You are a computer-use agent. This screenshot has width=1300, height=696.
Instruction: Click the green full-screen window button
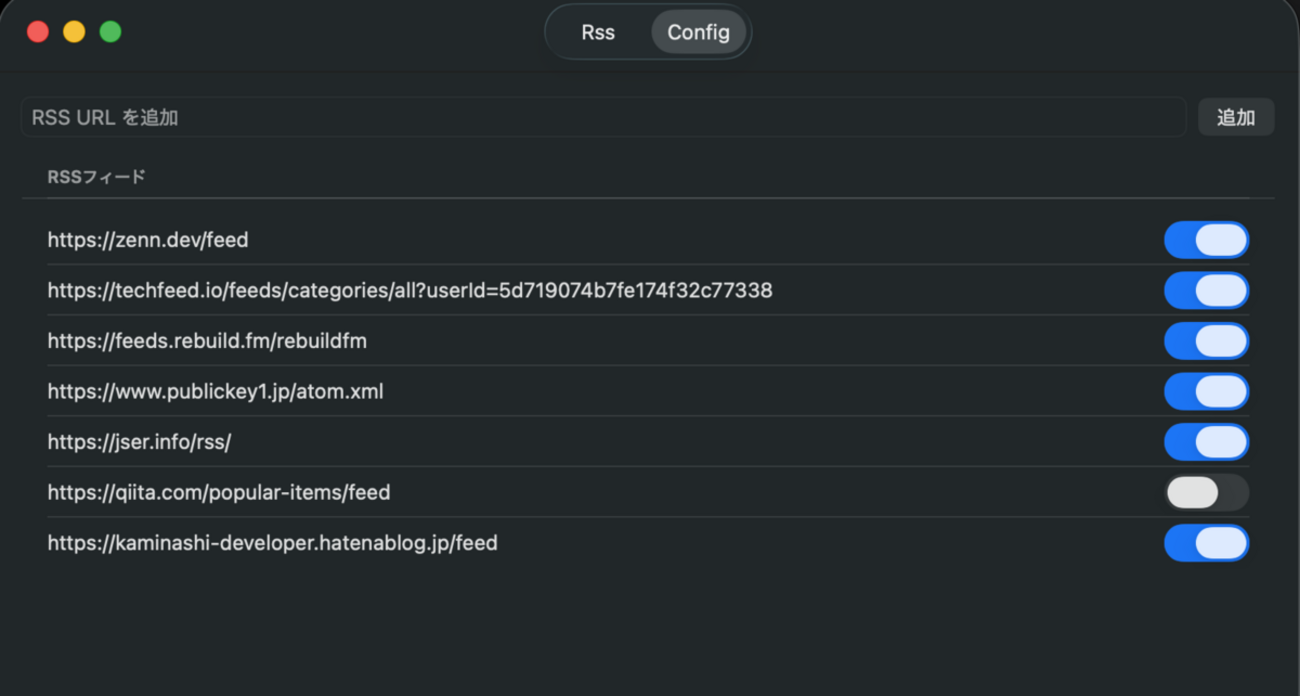(110, 32)
